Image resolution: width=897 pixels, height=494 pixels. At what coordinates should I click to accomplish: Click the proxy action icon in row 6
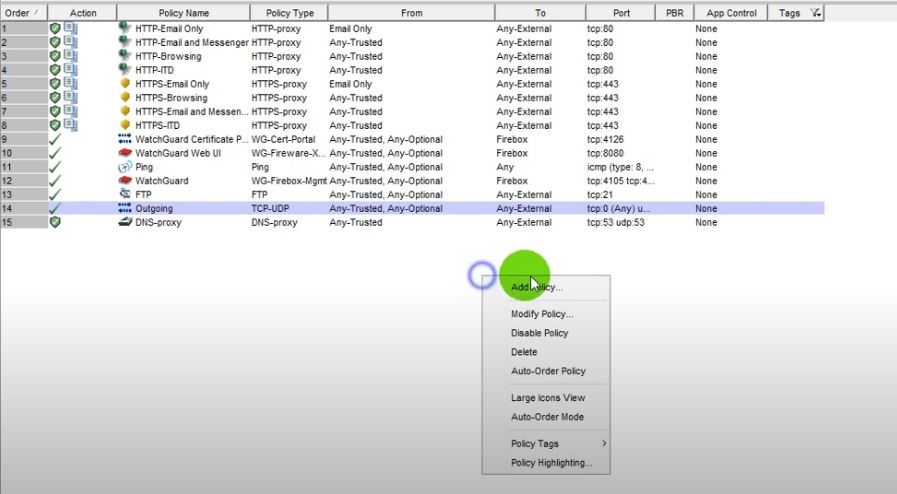(x=70, y=97)
